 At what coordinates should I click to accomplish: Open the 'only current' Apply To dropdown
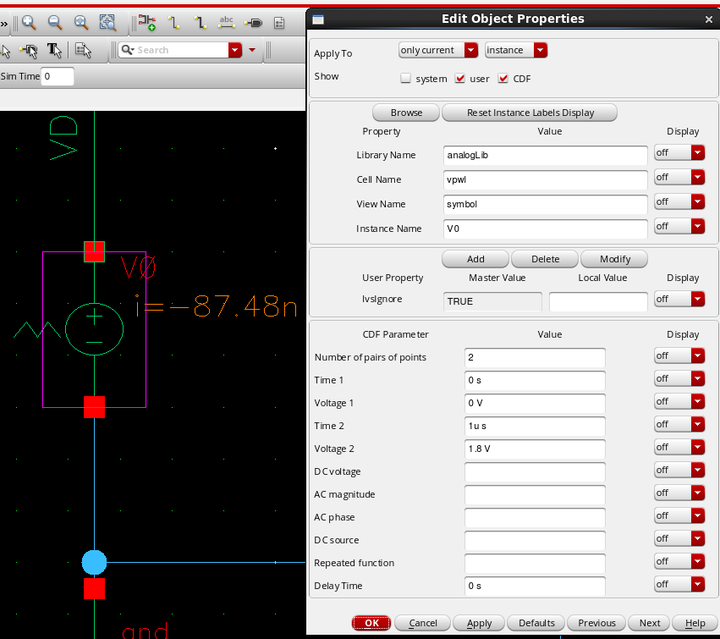(x=439, y=50)
